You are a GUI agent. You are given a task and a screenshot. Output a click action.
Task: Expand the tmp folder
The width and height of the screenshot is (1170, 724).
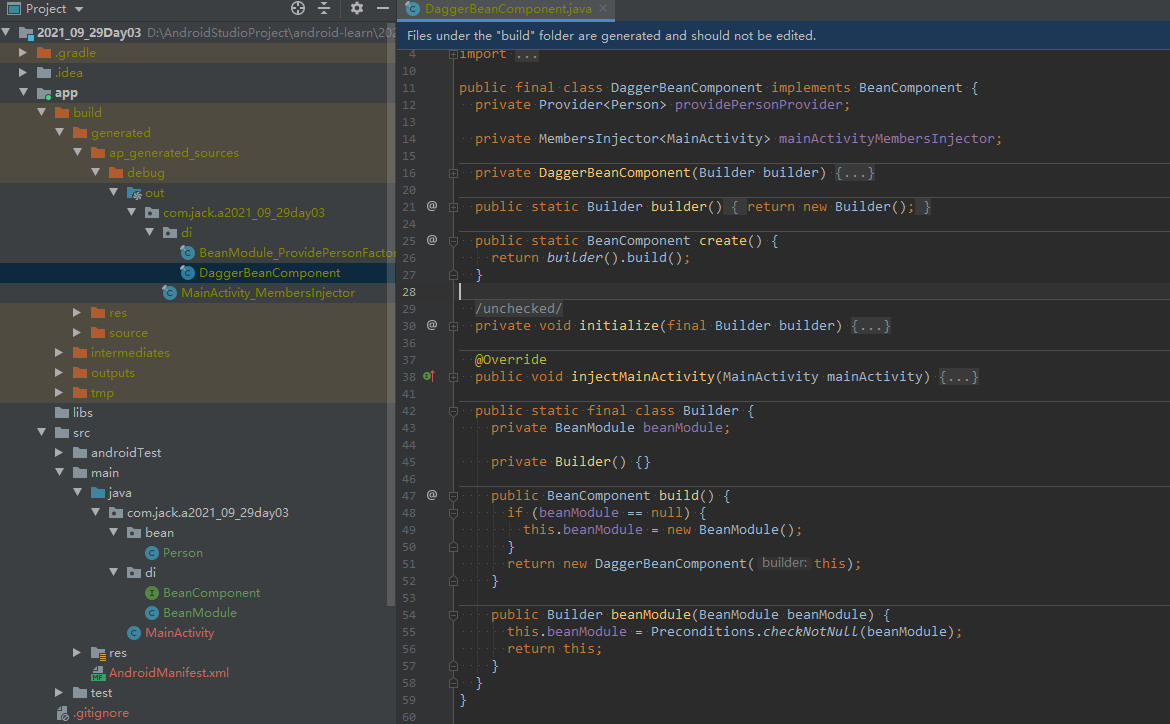(60, 393)
